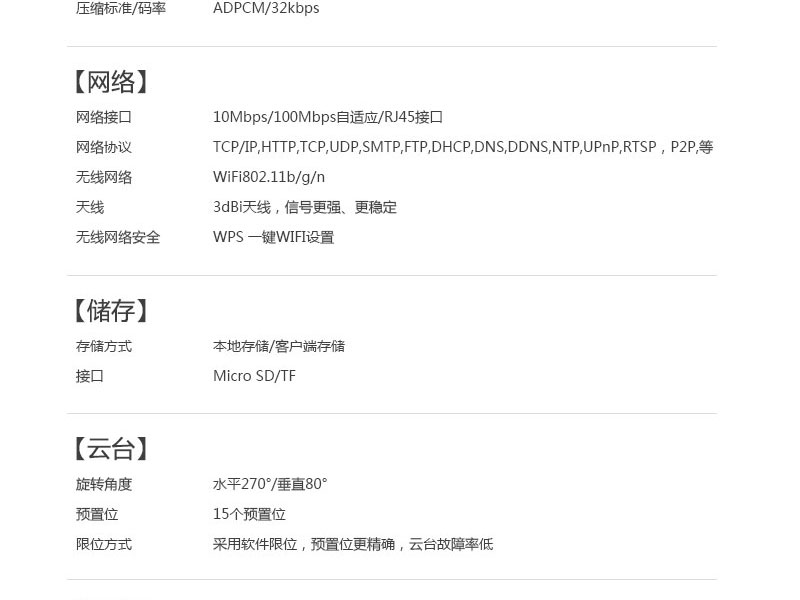800x600 pixels.
Task: Click the 网络协议 label
Action: (104, 147)
